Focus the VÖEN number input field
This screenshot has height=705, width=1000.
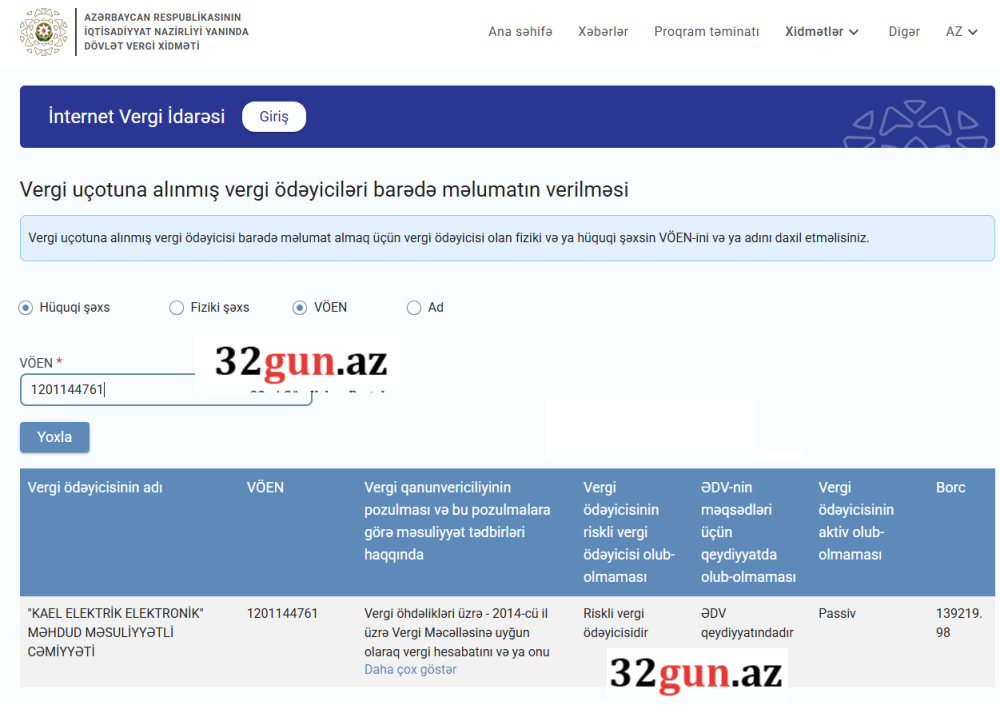tap(110, 390)
